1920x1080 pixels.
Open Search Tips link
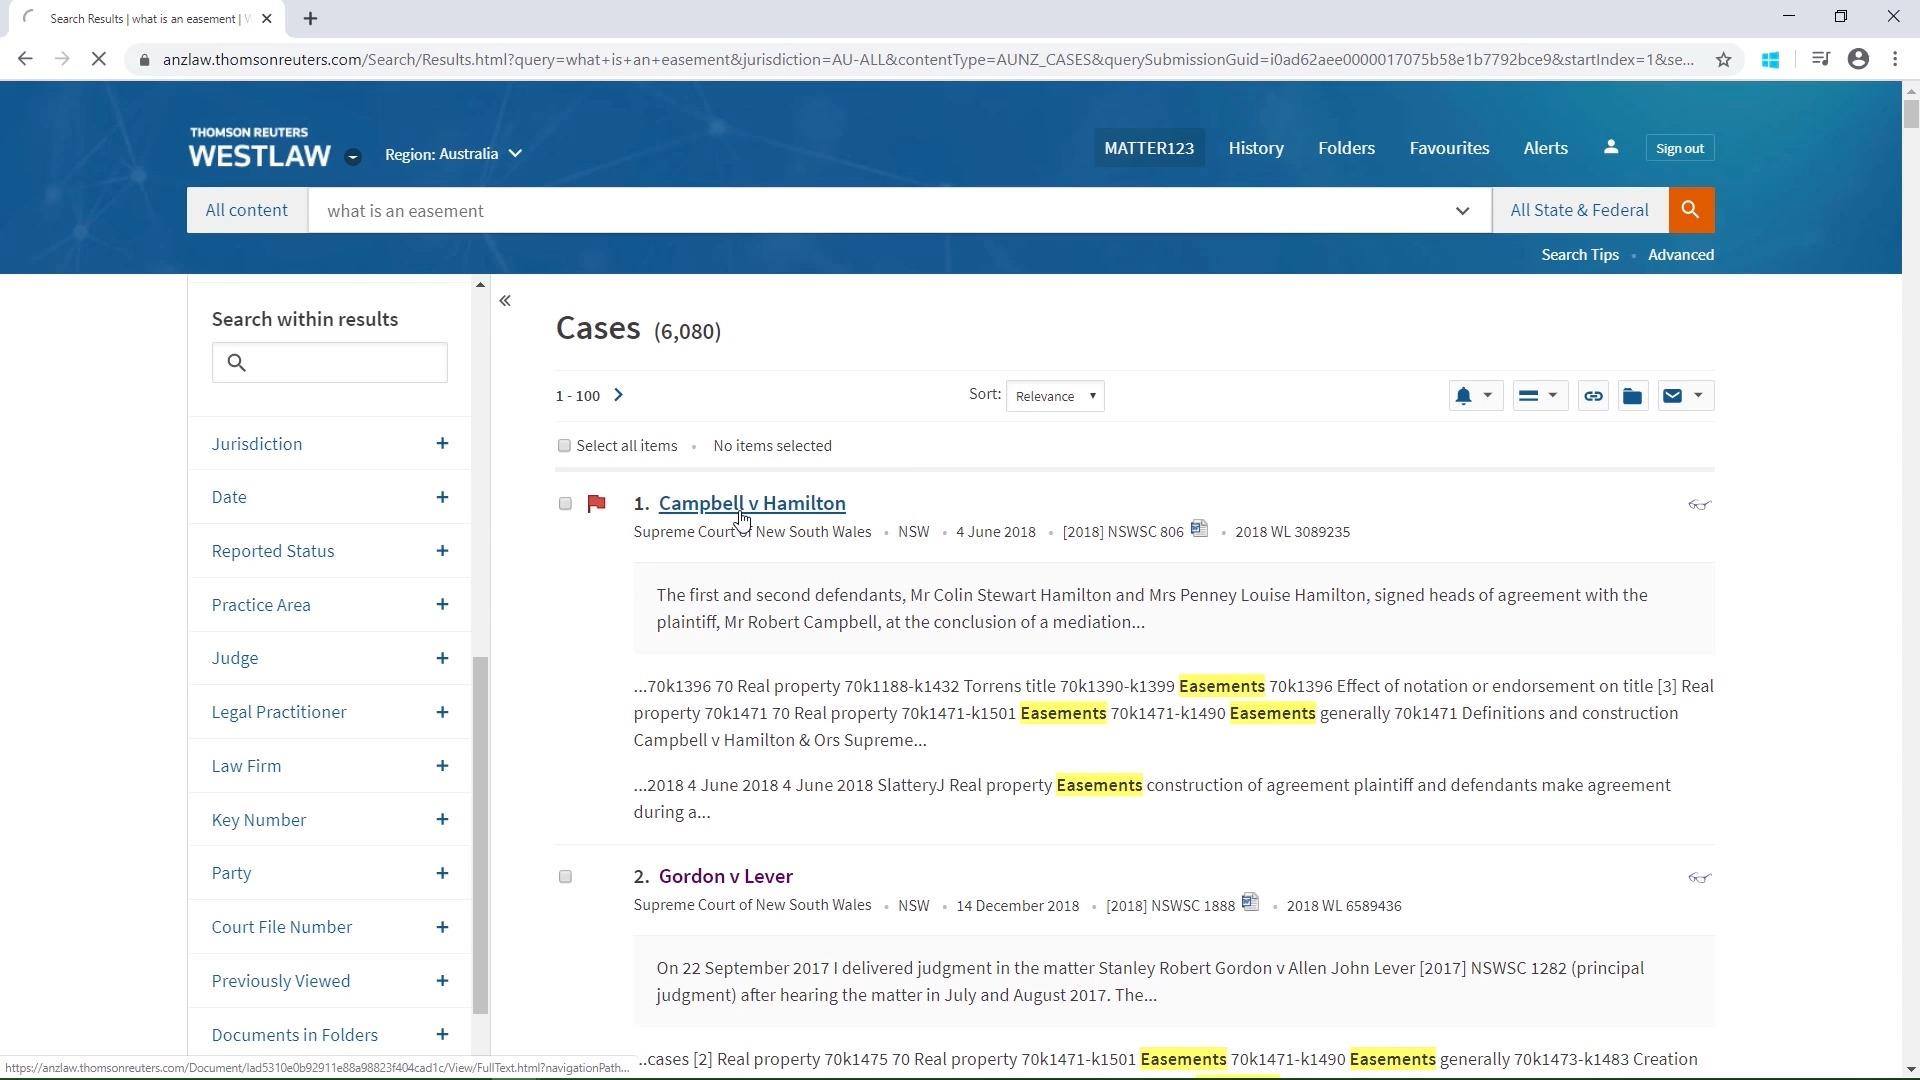click(1580, 255)
